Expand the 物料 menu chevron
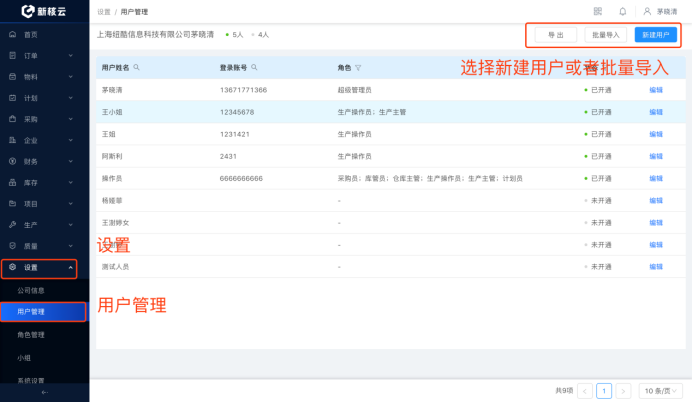 [71, 77]
